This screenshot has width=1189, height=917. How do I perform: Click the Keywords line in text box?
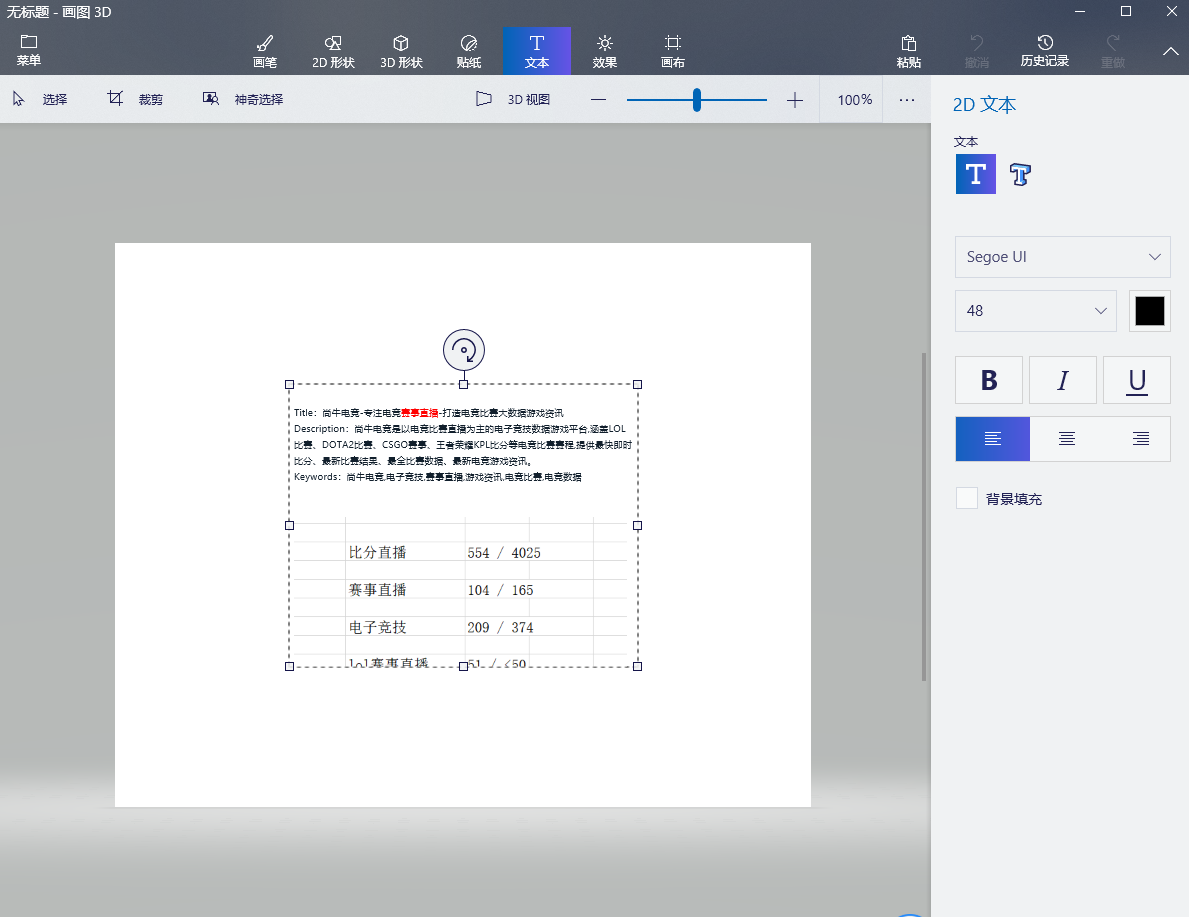pos(438,477)
